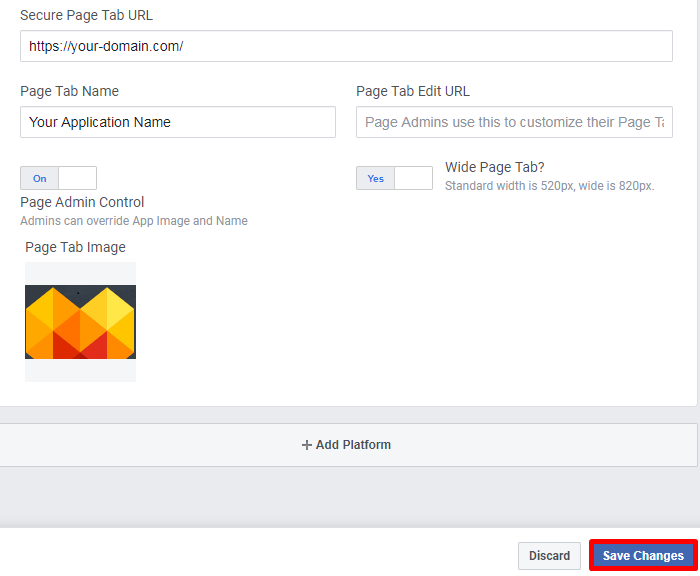Image resolution: width=700 pixels, height=576 pixels.
Task: Toggle the Page Admin Control switch
Action: point(58,178)
